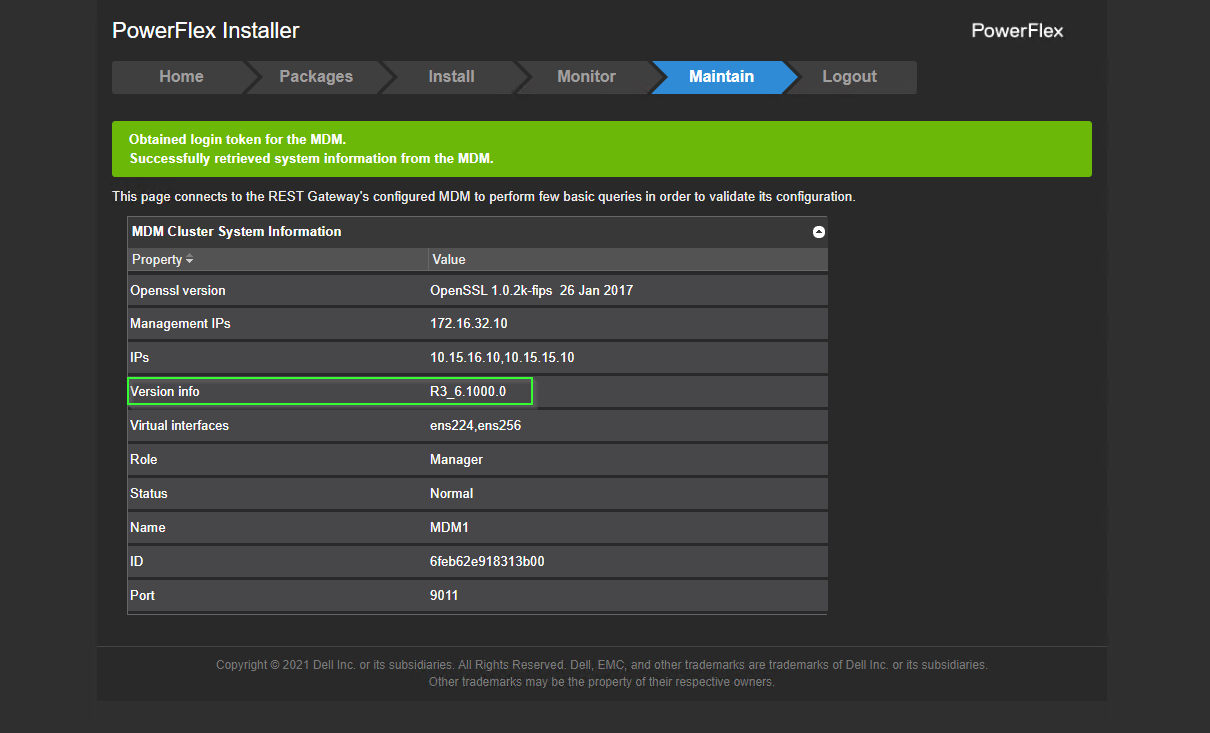Click the Property column header
The width and height of the screenshot is (1210, 733).
(155, 259)
